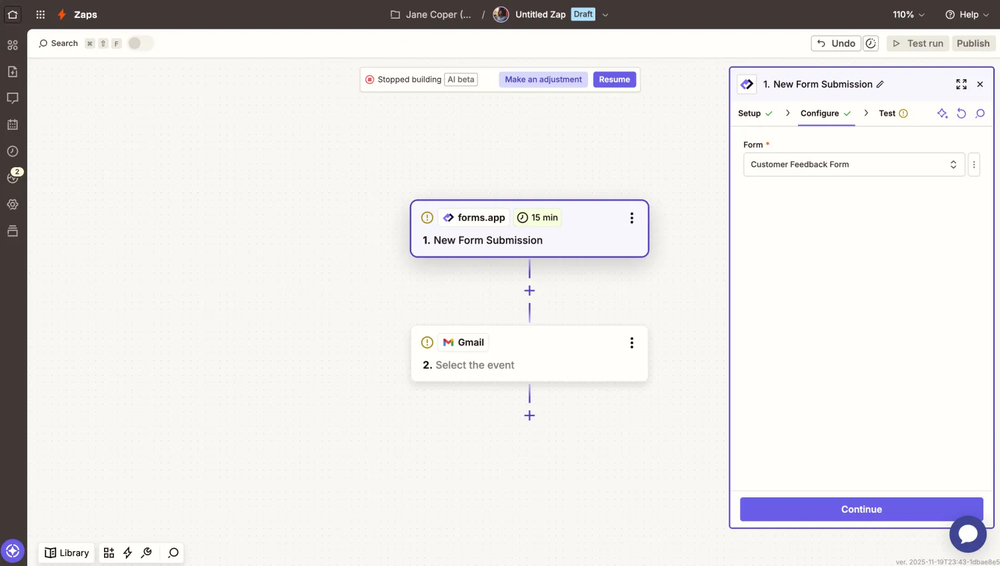
Task: Click the 15 min polling interval badge
Action: [x=537, y=218]
